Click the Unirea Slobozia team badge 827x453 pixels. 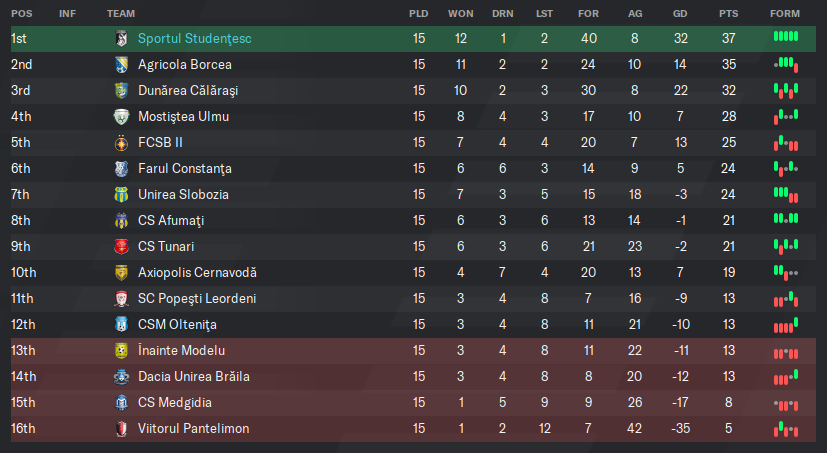(x=121, y=195)
